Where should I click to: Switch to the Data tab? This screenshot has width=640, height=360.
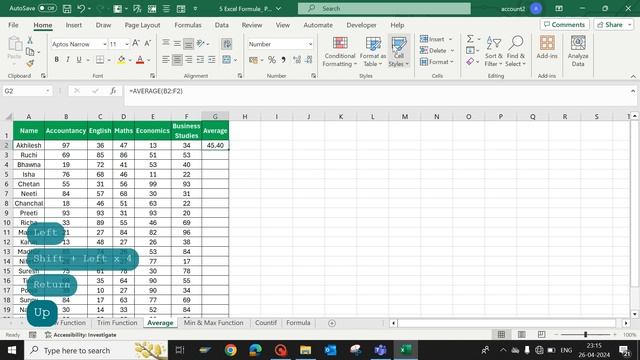pyautogui.click(x=222, y=25)
